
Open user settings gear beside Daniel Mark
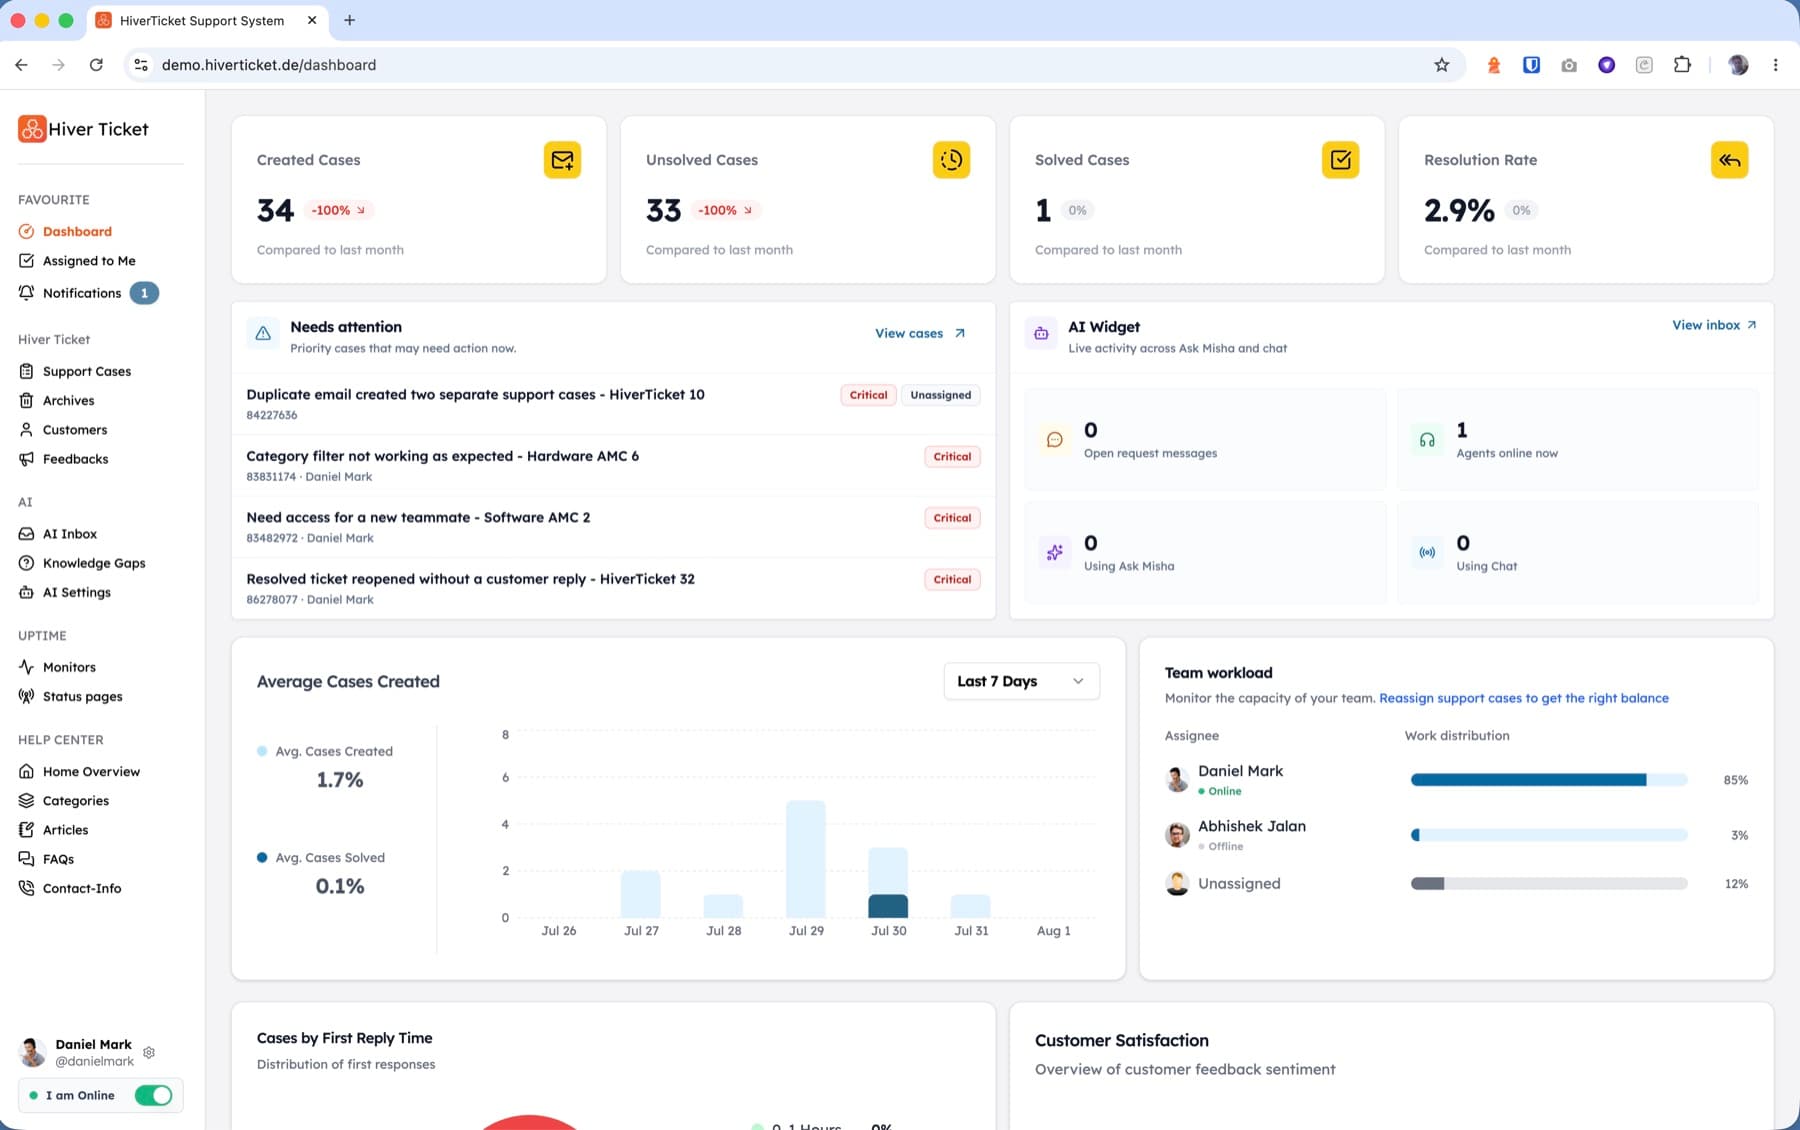point(149,1052)
